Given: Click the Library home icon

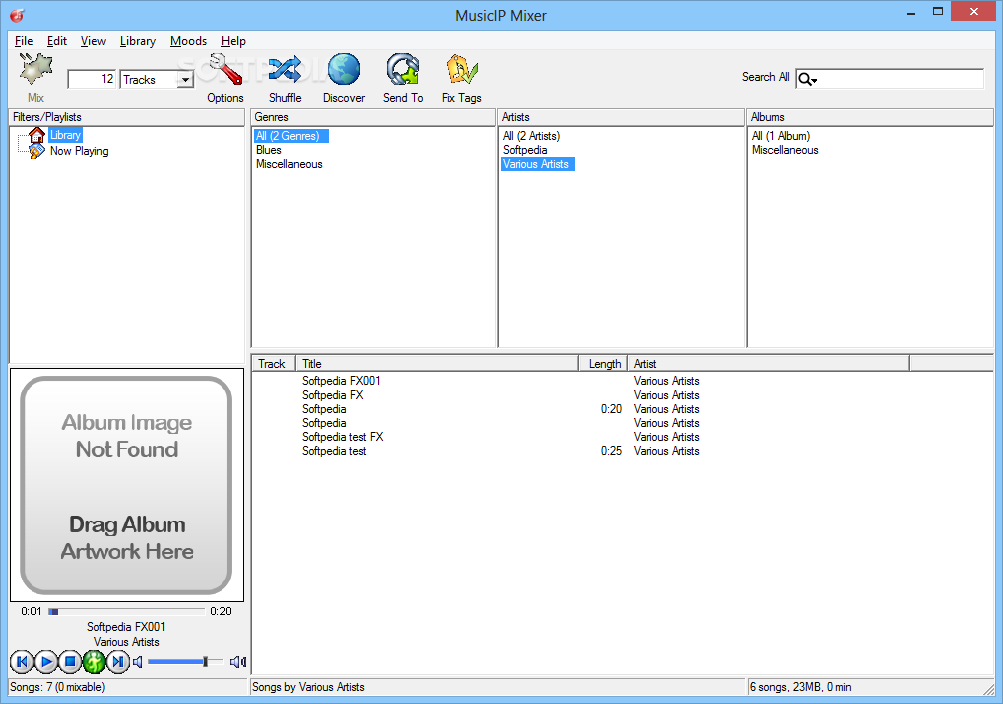Looking at the screenshot, I should (x=37, y=135).
